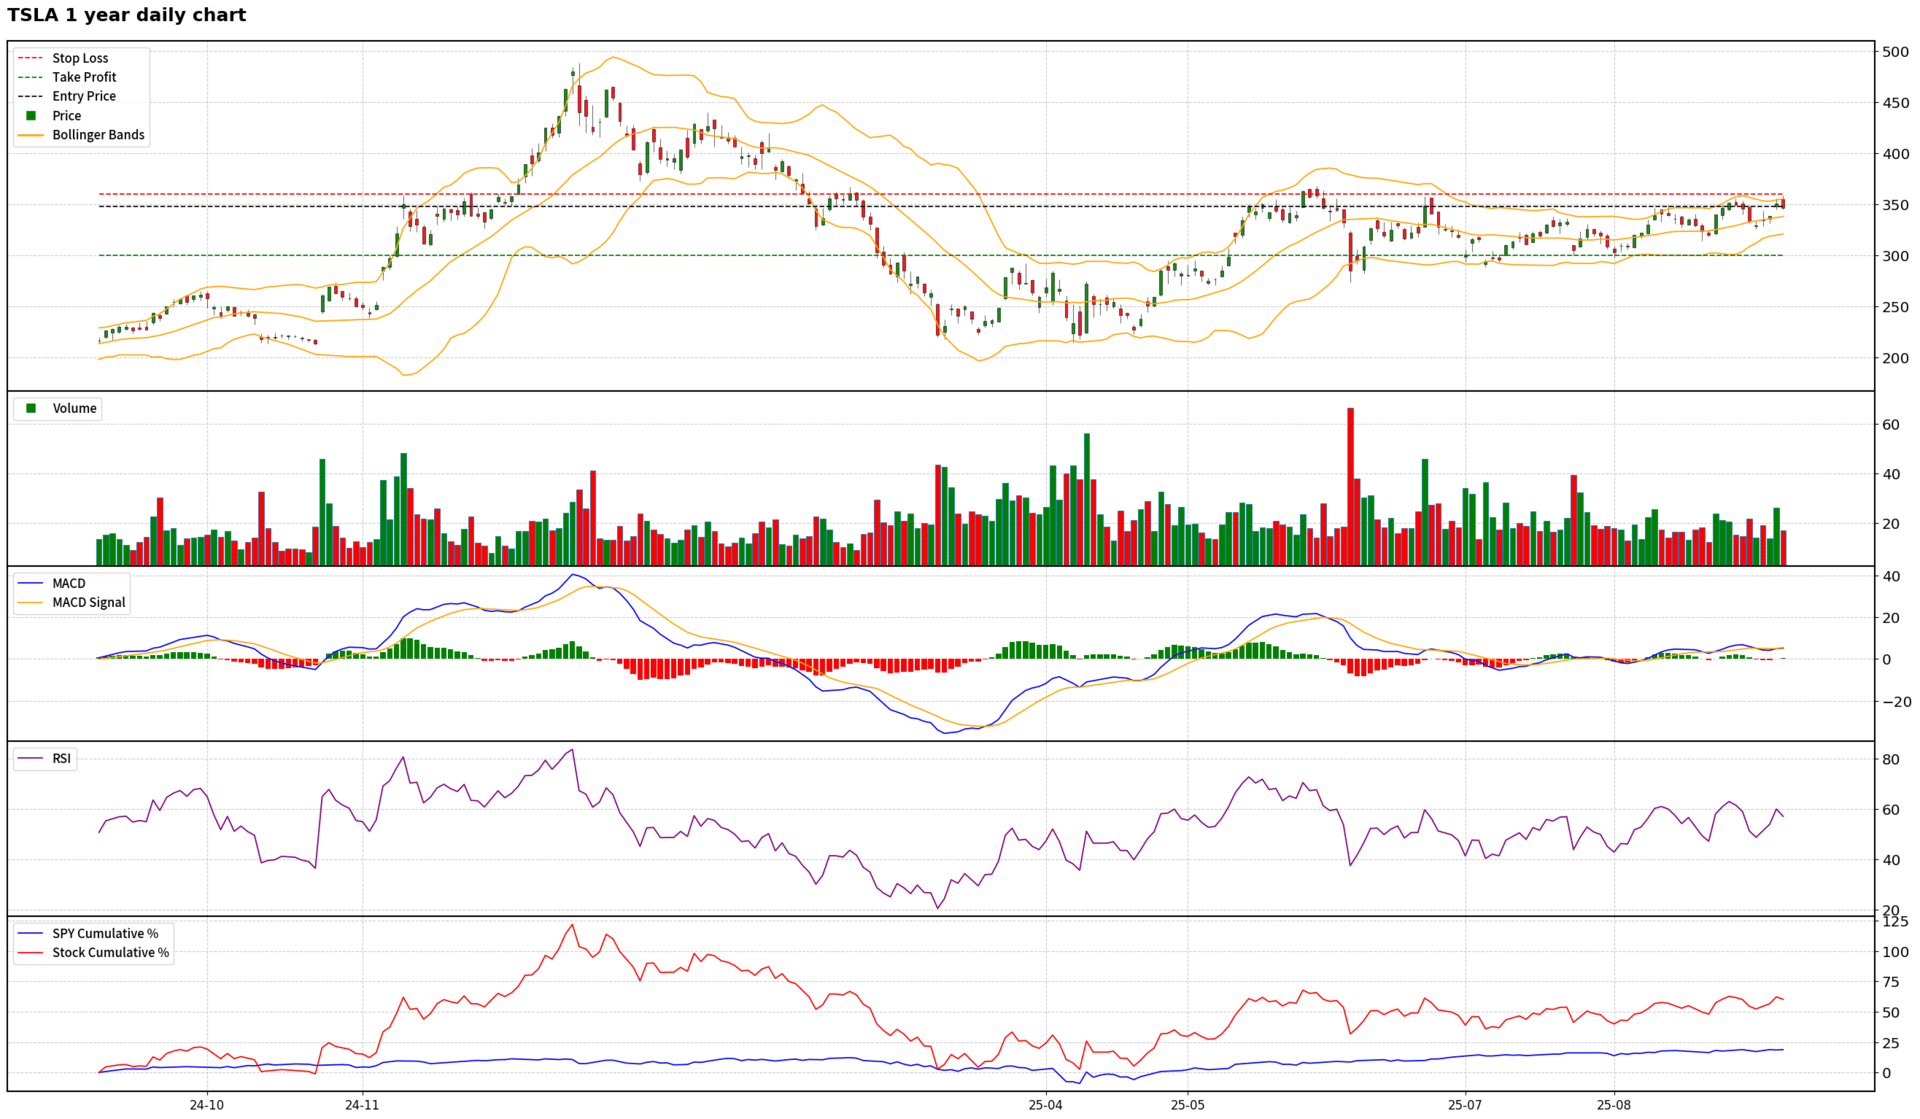Click the 24-11 date axis label

[362, 1105]
